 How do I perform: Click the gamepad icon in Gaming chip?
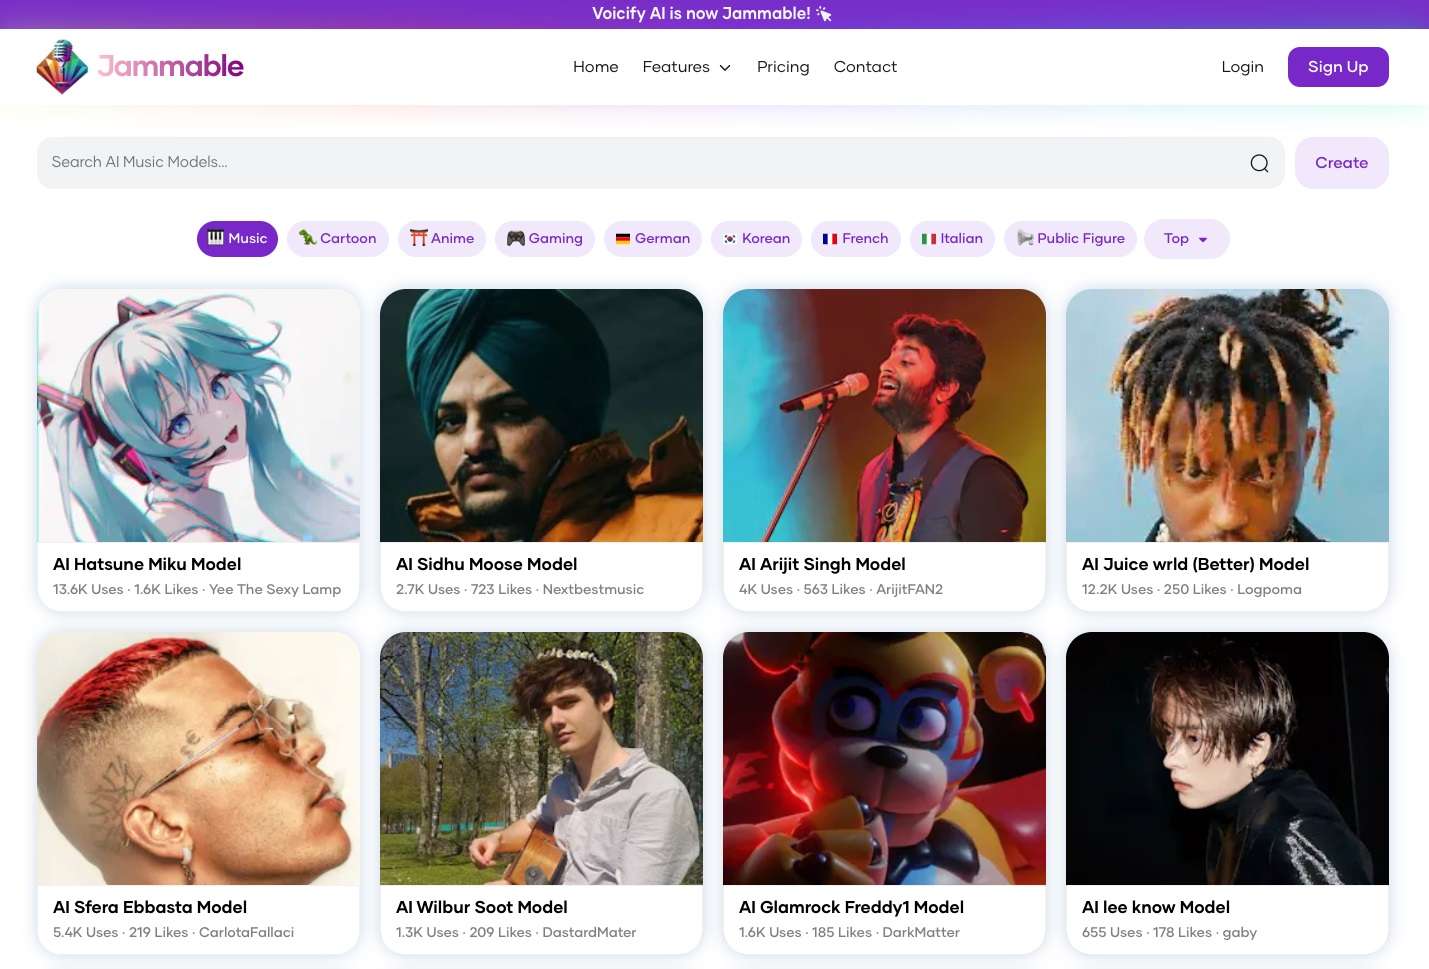point(516,238)
